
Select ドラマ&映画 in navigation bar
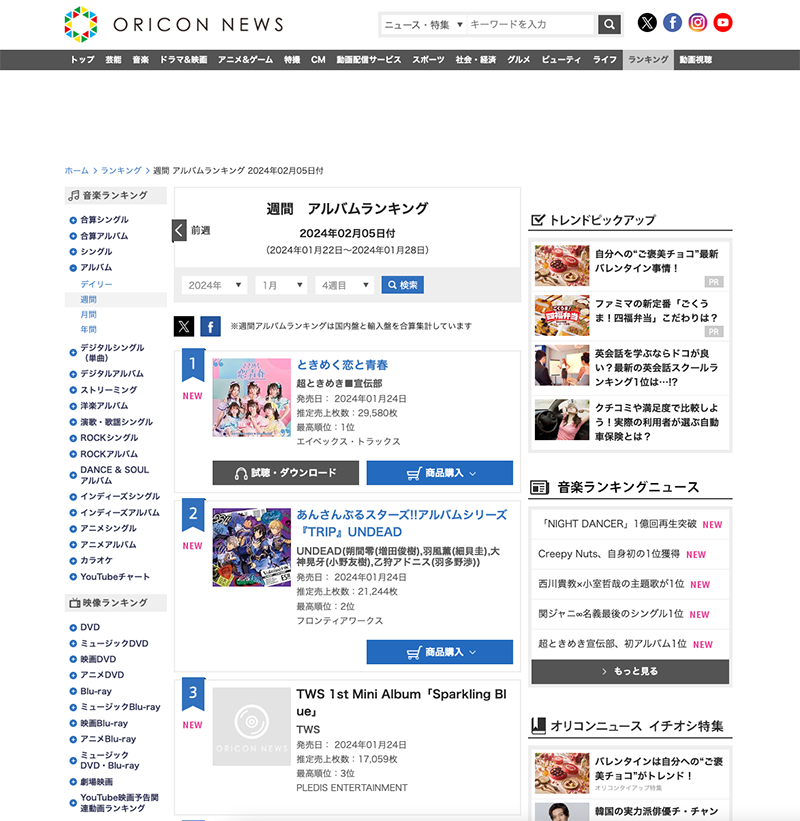tap(183, 60)
